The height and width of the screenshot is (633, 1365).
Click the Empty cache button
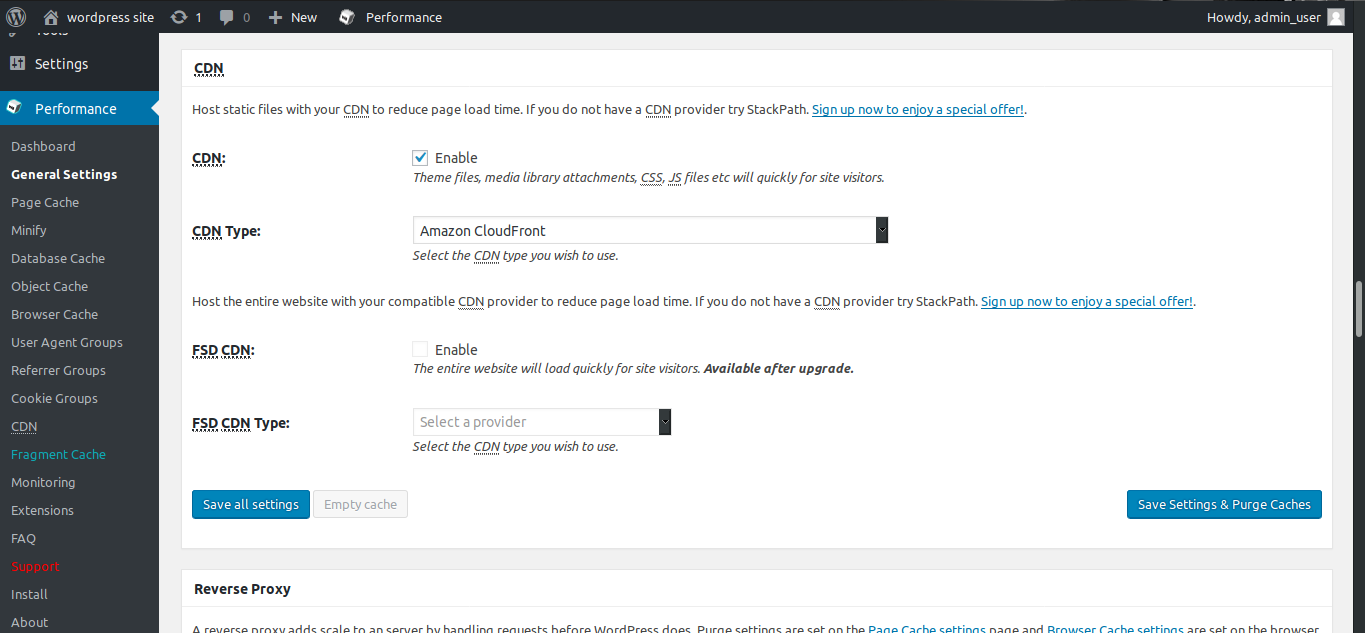pyautogui.click(x=360, y=505)
